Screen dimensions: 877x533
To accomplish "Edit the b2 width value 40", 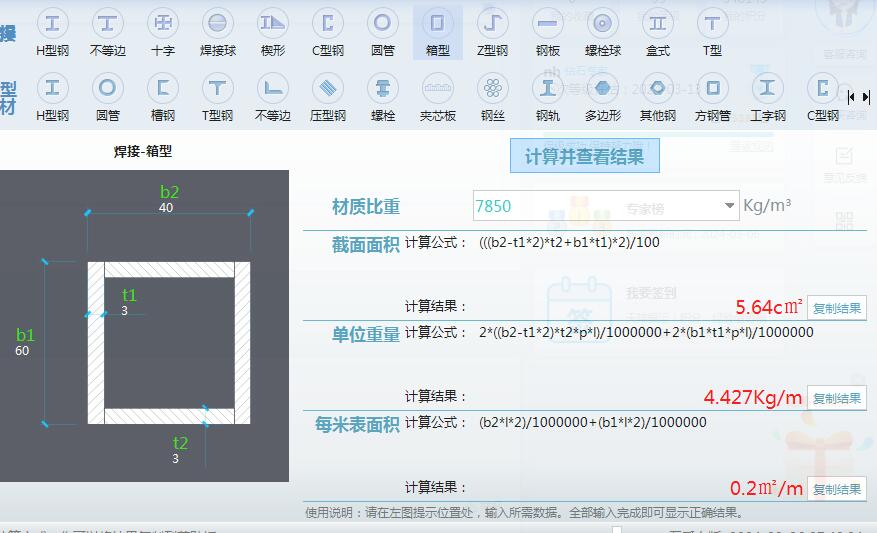I will 166,207.
